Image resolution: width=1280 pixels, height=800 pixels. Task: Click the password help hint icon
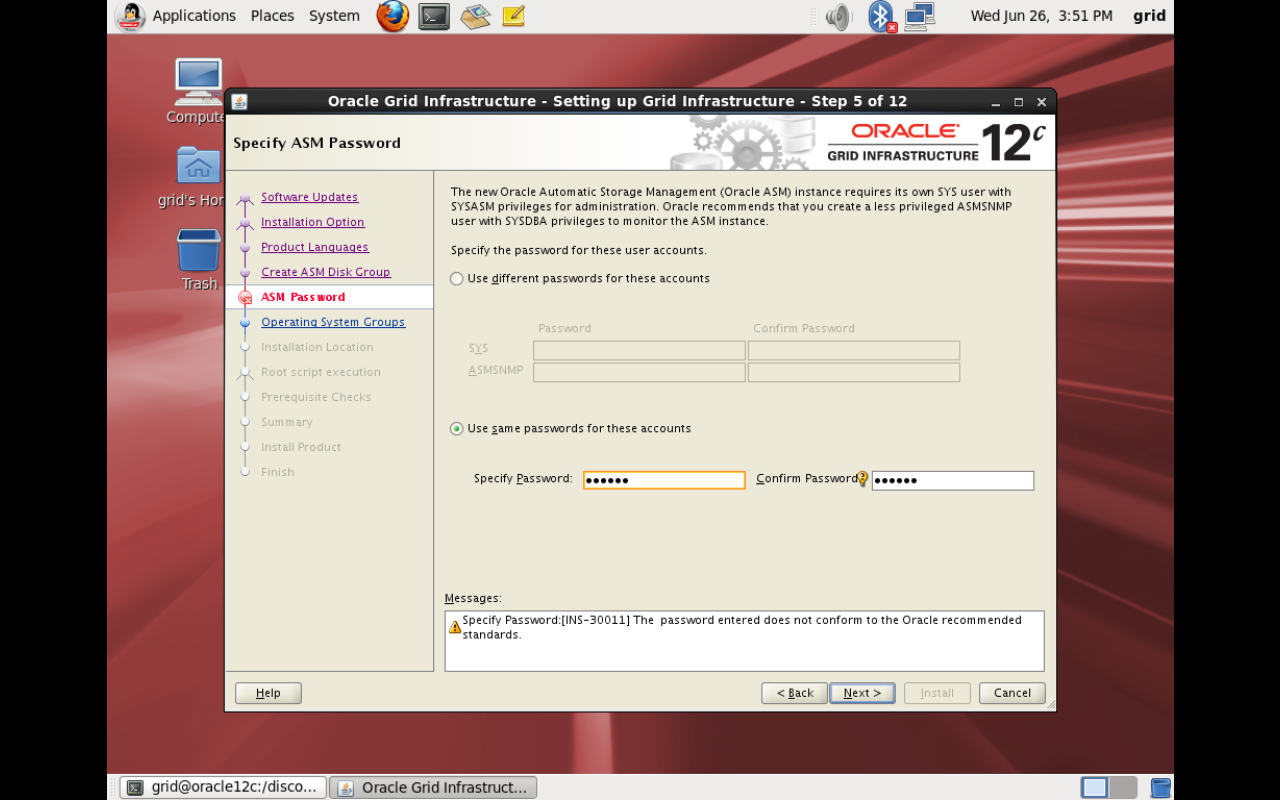[863, 479]
